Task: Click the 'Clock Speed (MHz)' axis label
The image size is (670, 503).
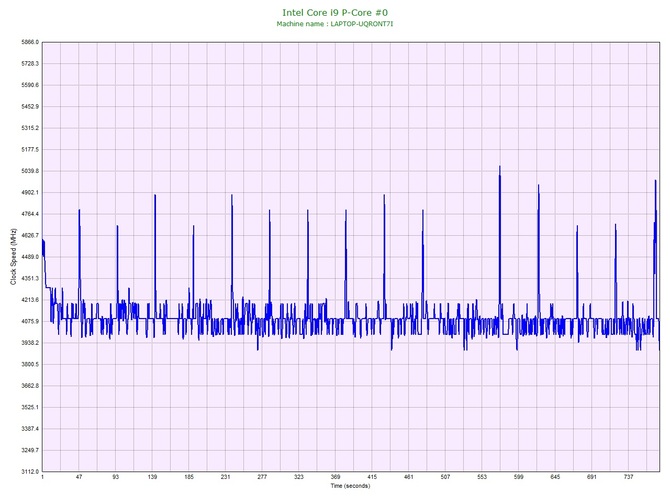Action: click(x=13, y=256)
